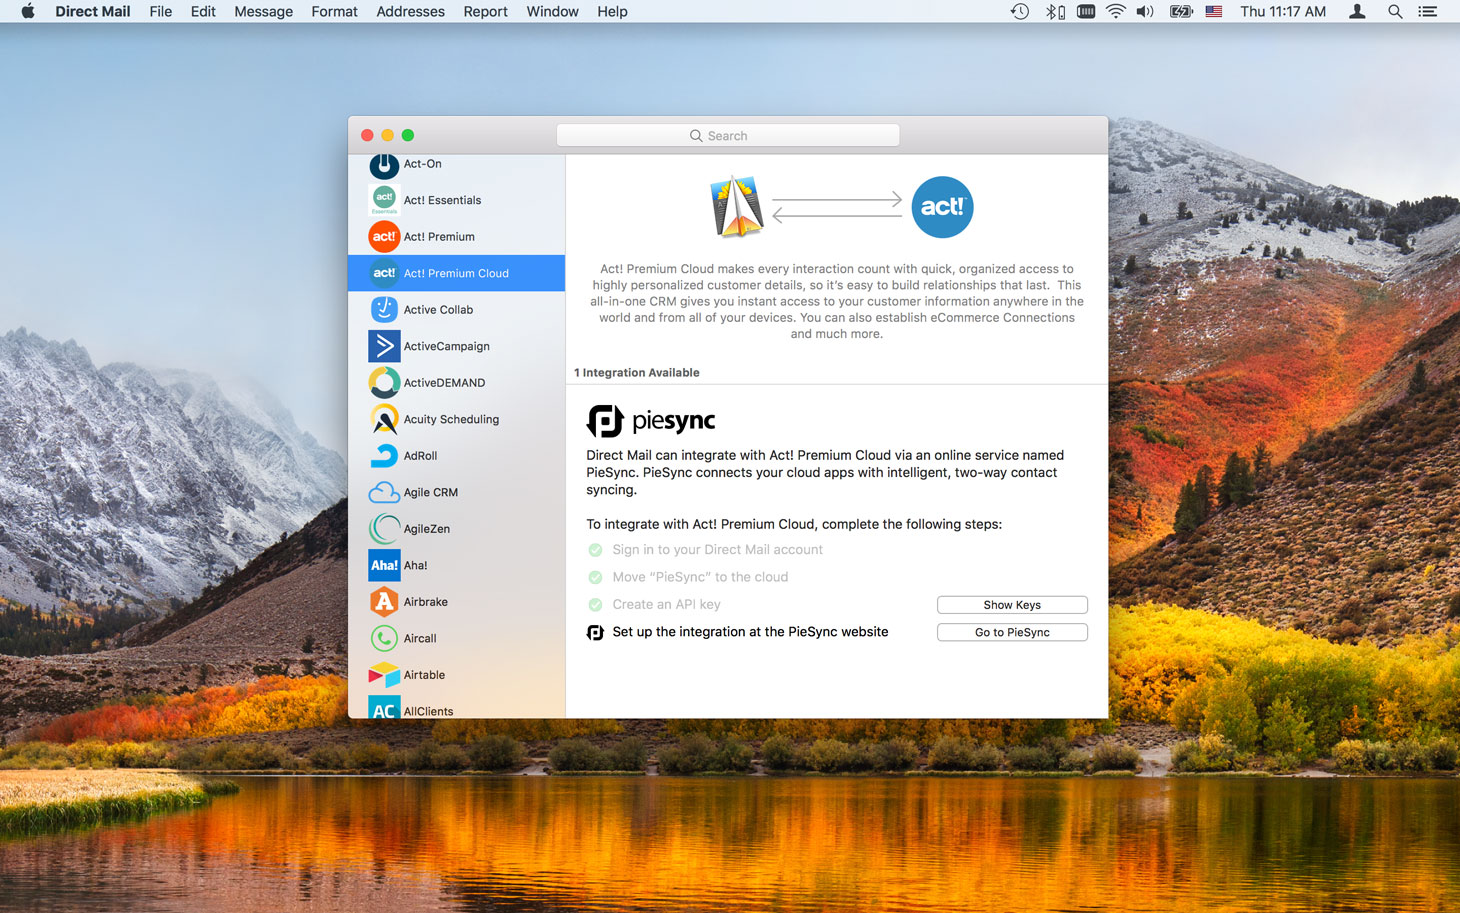Select the Airtable icon

pyautogui.click(x=384, y=675)
